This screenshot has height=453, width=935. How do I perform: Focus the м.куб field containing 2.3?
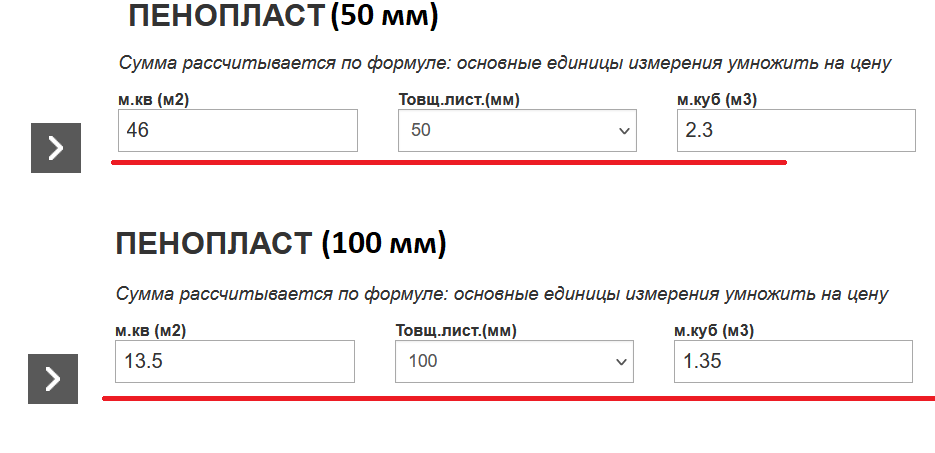coord(796,131)
